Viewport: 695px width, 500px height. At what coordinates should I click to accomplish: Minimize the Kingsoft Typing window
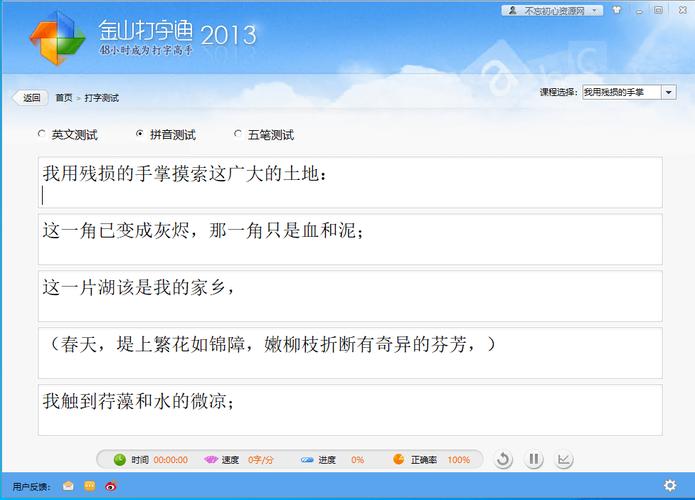(639, 10)
